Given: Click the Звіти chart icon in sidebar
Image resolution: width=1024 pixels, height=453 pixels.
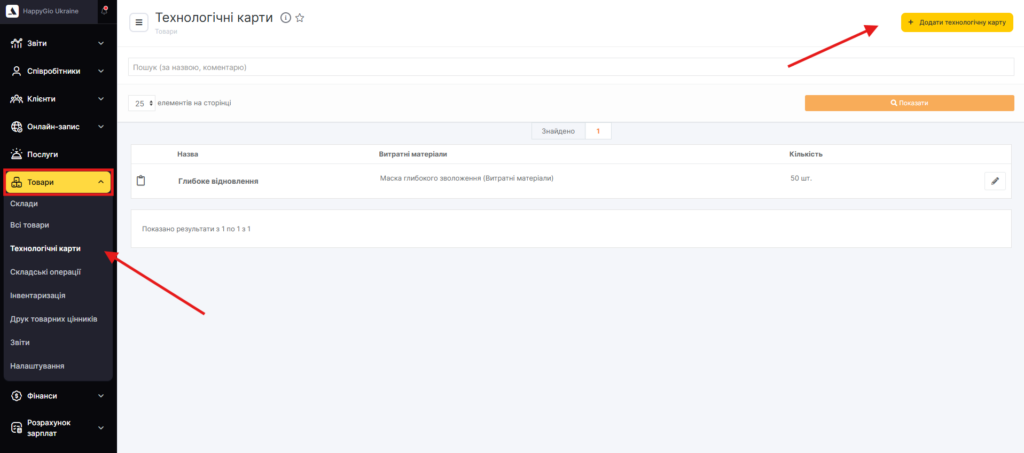Looking at the screenshot, I should click(x=17, y=44).
